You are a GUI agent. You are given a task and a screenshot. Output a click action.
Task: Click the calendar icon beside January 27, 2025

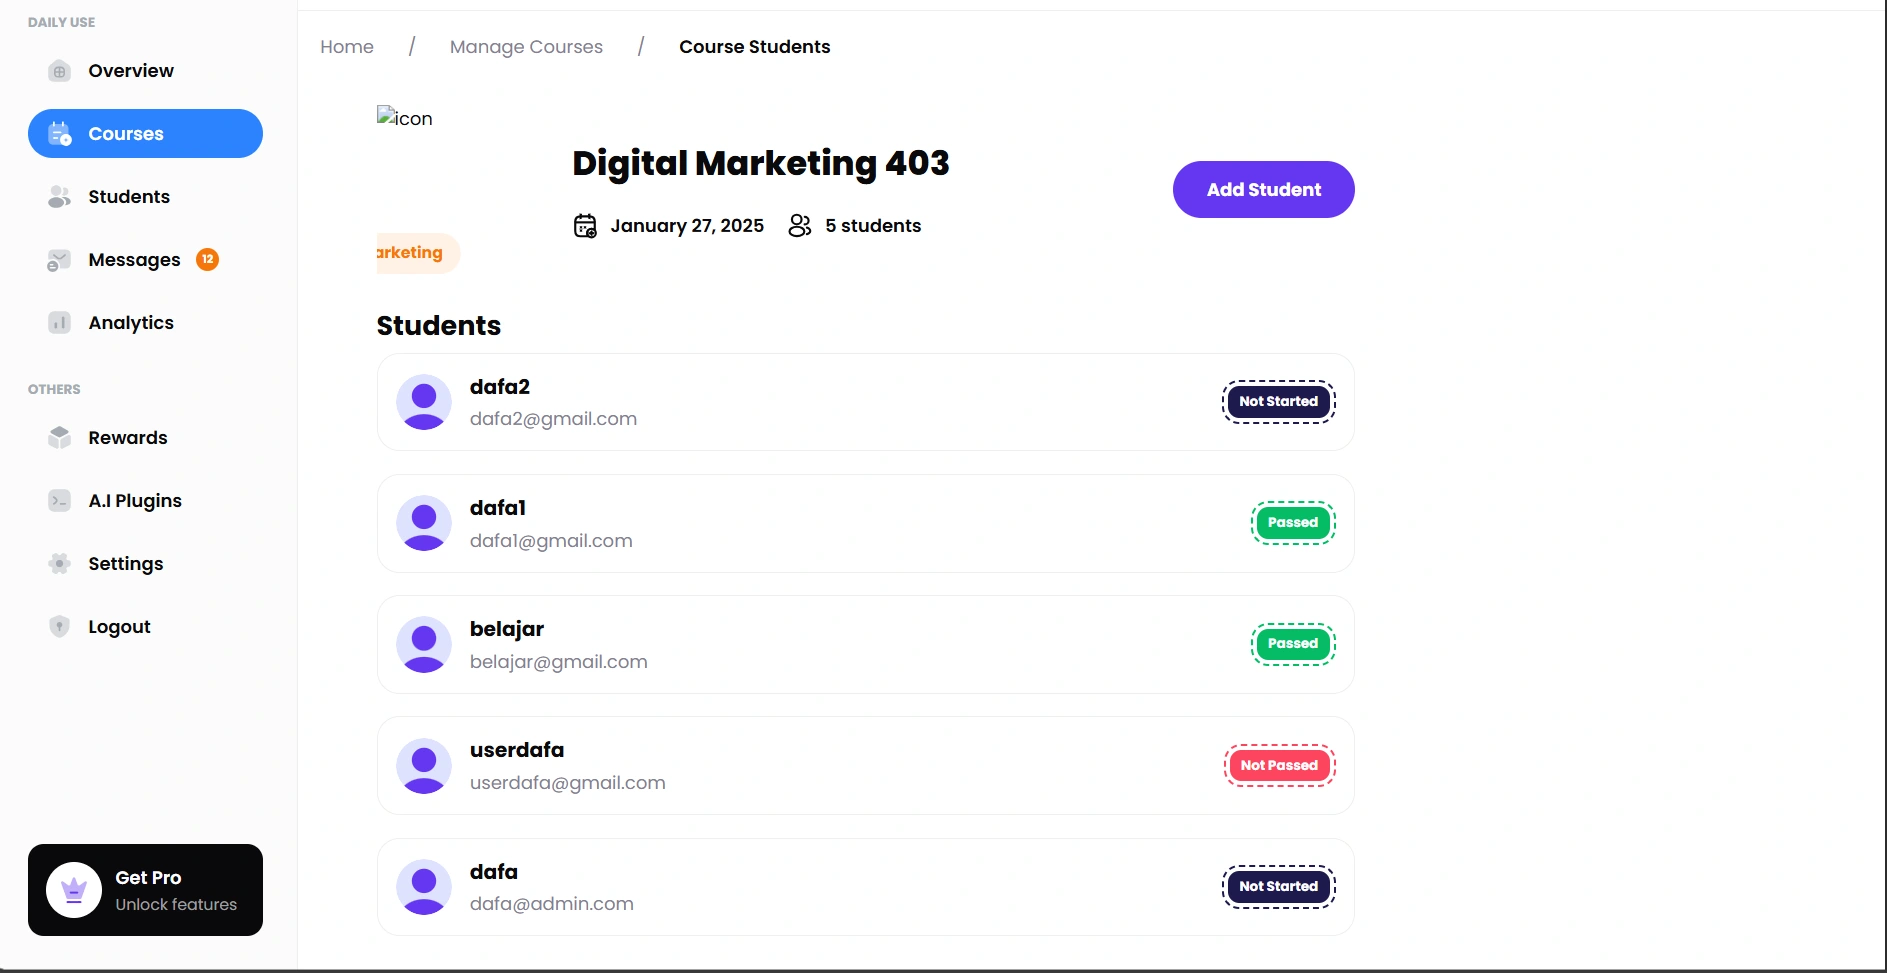click(x=585, y=226)
